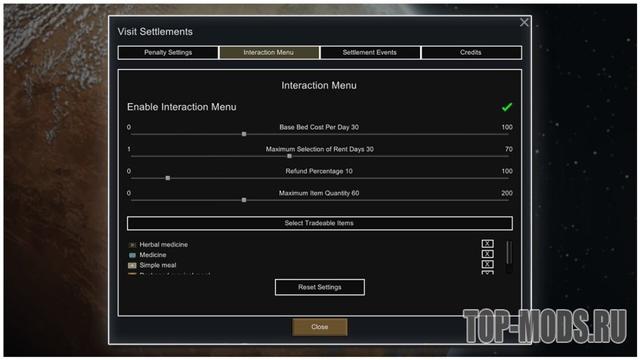The height and width of the screenshot is (360, 640).
Task: Remove Medicine with its X box
Action: (x=487, y=254)
